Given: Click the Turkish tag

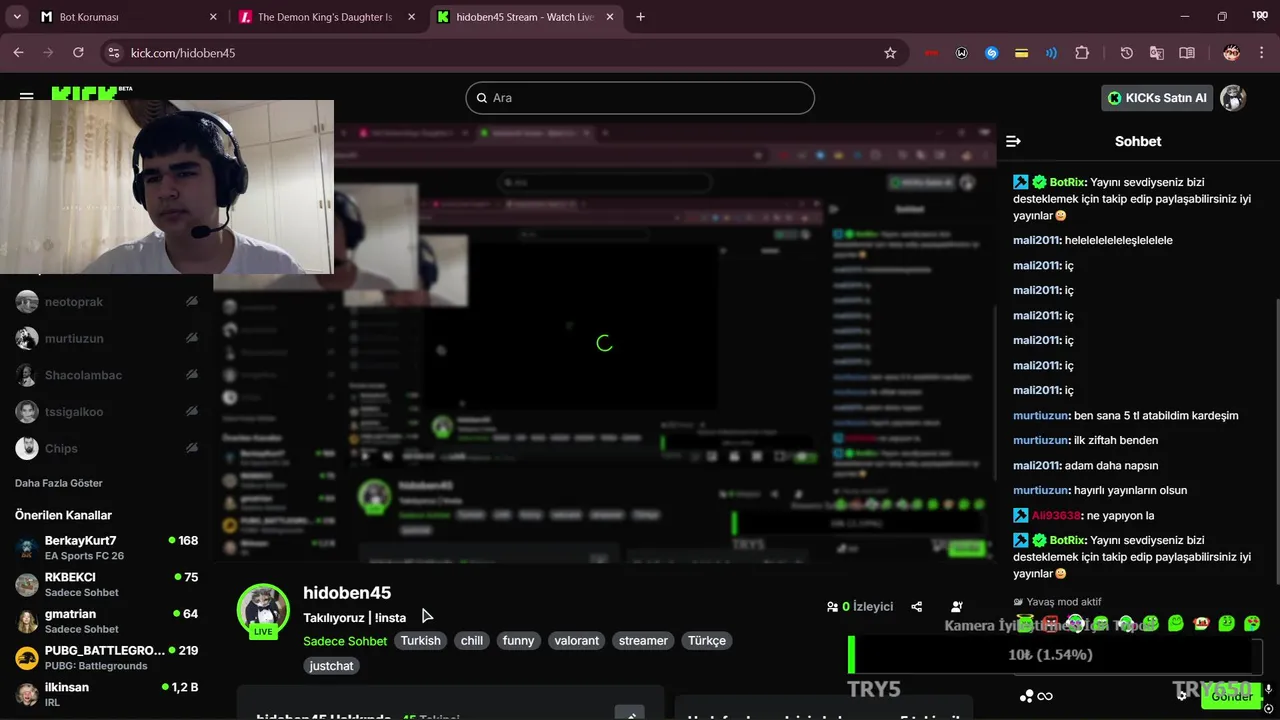Looking at the screenshot, I should (420, 641).
